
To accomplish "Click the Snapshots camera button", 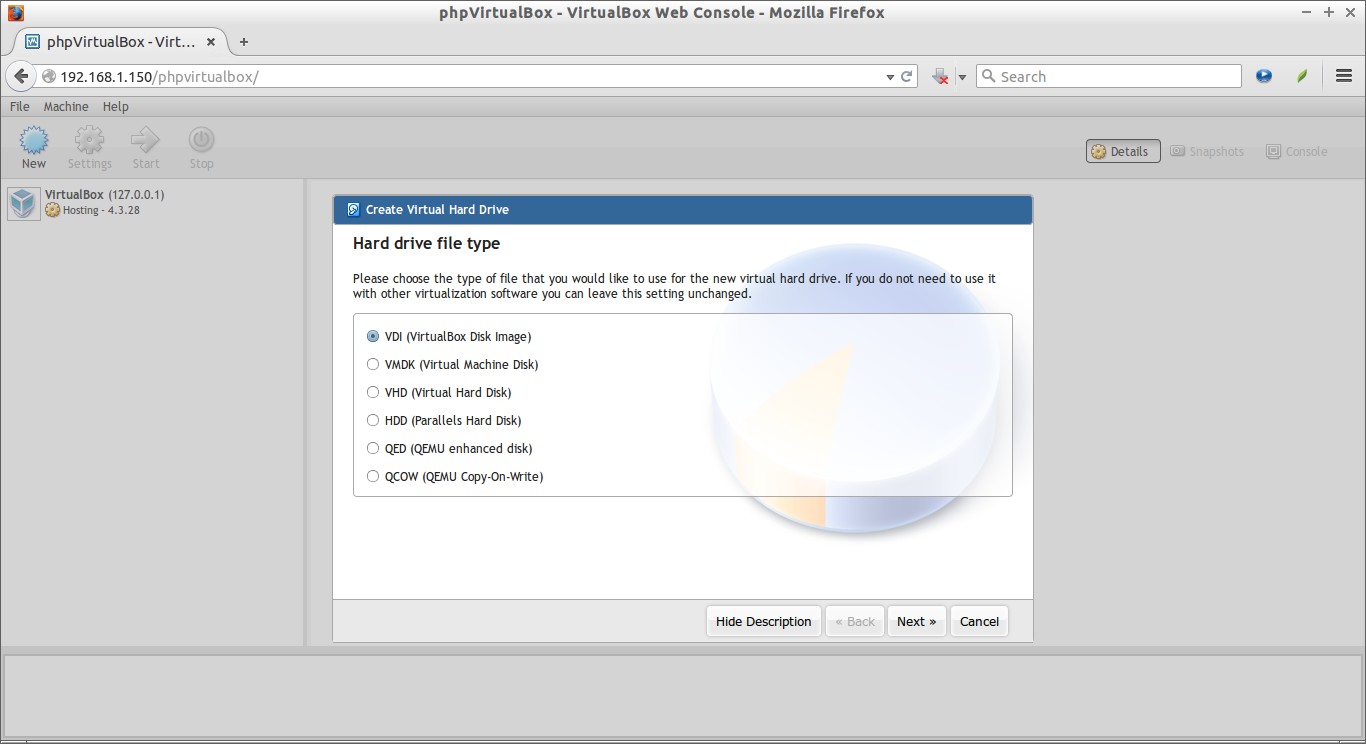I will (1207, 151).
